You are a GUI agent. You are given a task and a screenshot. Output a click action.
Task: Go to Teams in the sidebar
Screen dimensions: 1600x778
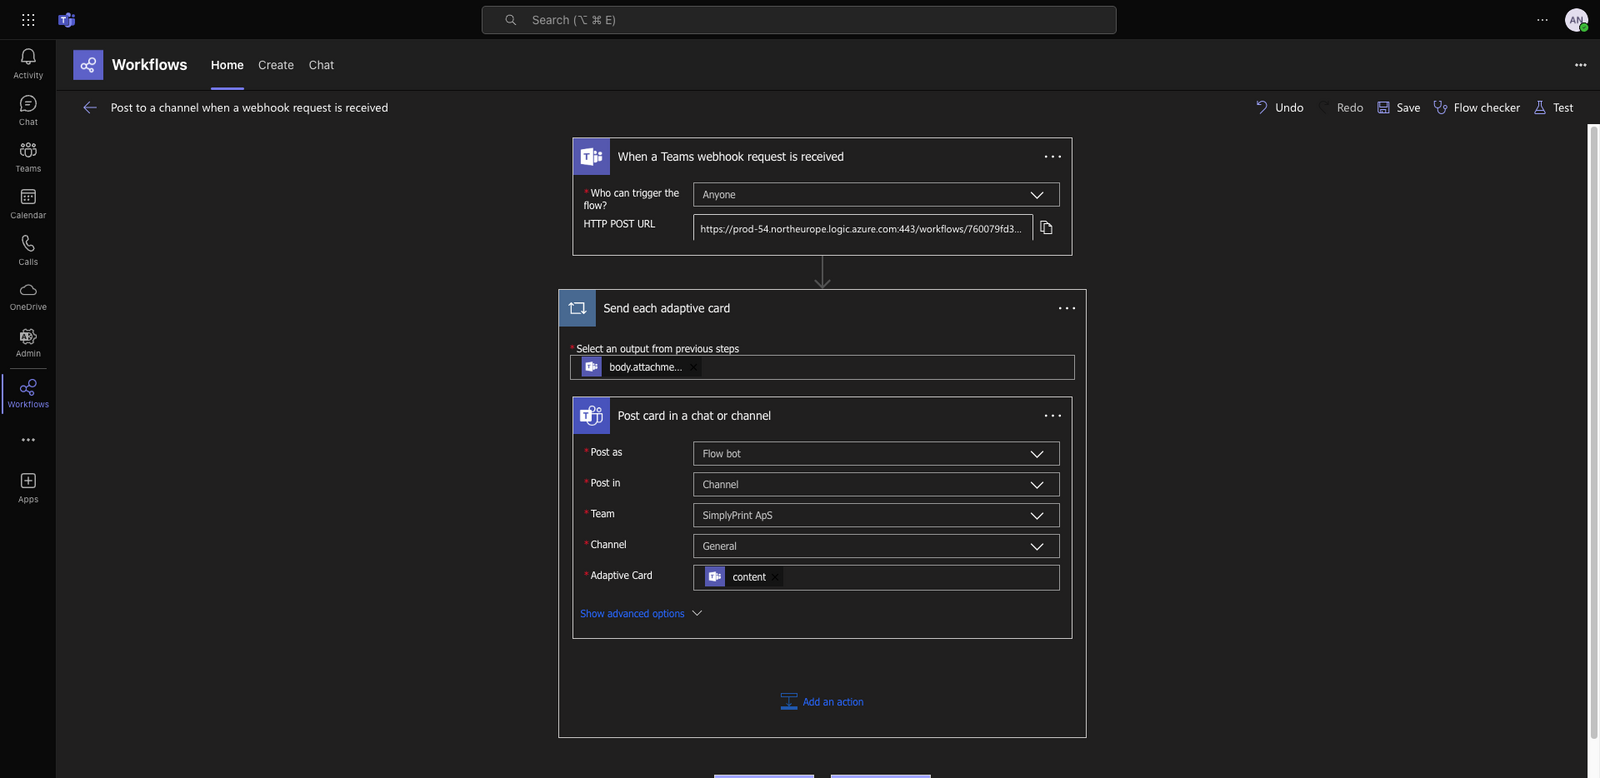point(28,157)
